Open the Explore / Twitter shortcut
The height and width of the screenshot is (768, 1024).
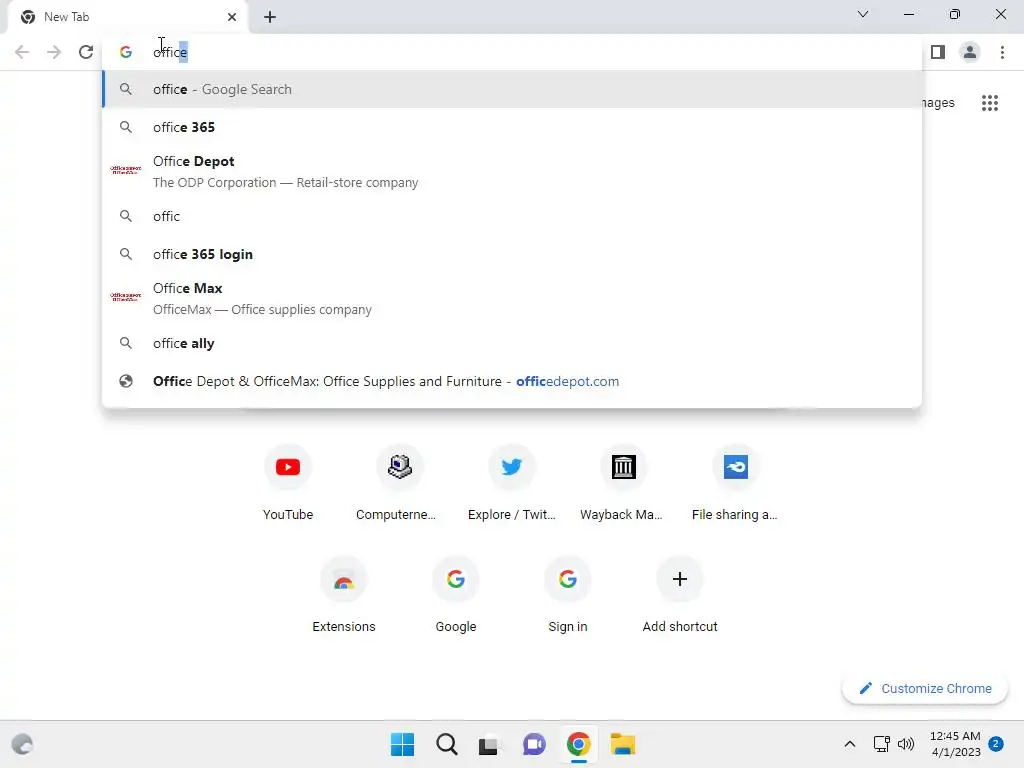click(512, 483)
